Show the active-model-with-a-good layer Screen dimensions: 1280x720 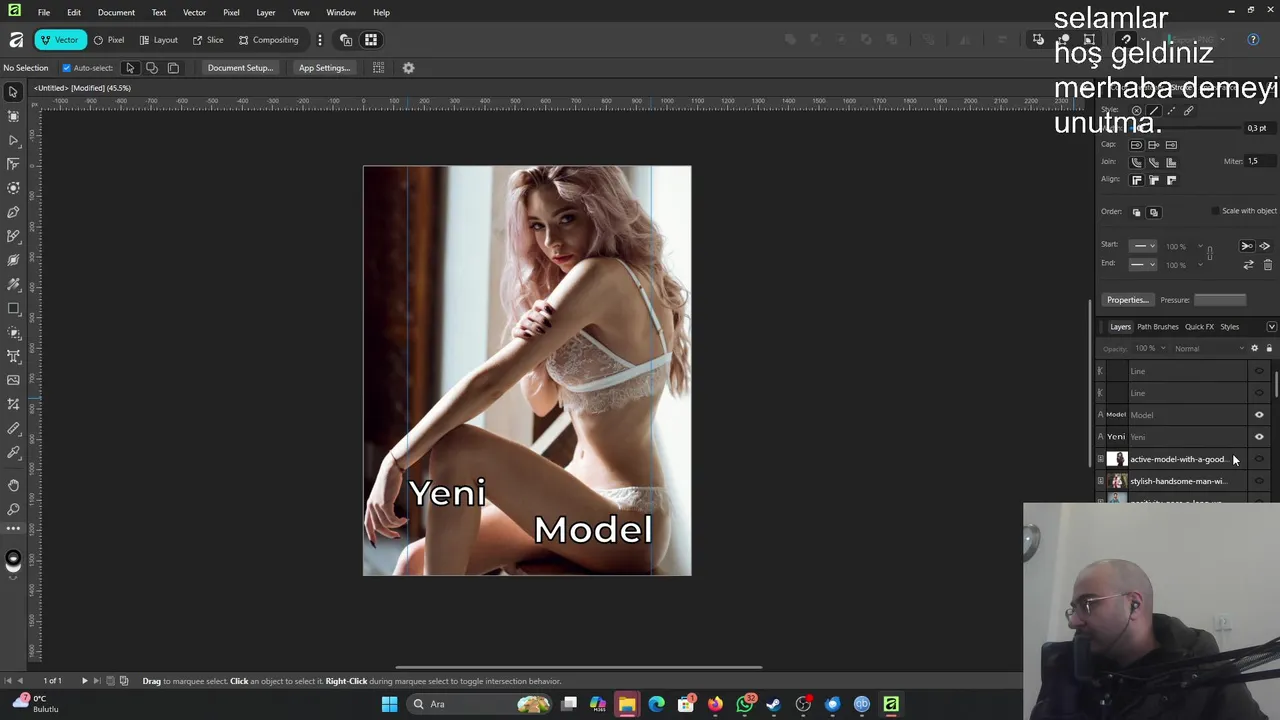pyautogui.click(x=1259, y=459)
